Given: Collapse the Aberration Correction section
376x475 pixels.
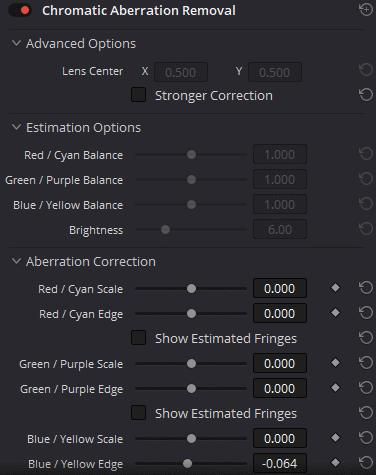Looking at the screenshot, I should (x=16, y=261).
